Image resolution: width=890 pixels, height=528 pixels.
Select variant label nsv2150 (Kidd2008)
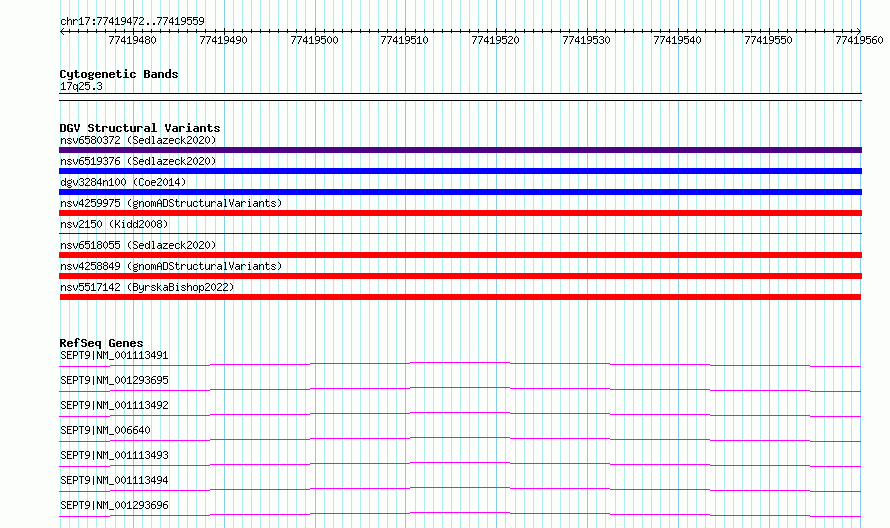(x=114, y=224)
